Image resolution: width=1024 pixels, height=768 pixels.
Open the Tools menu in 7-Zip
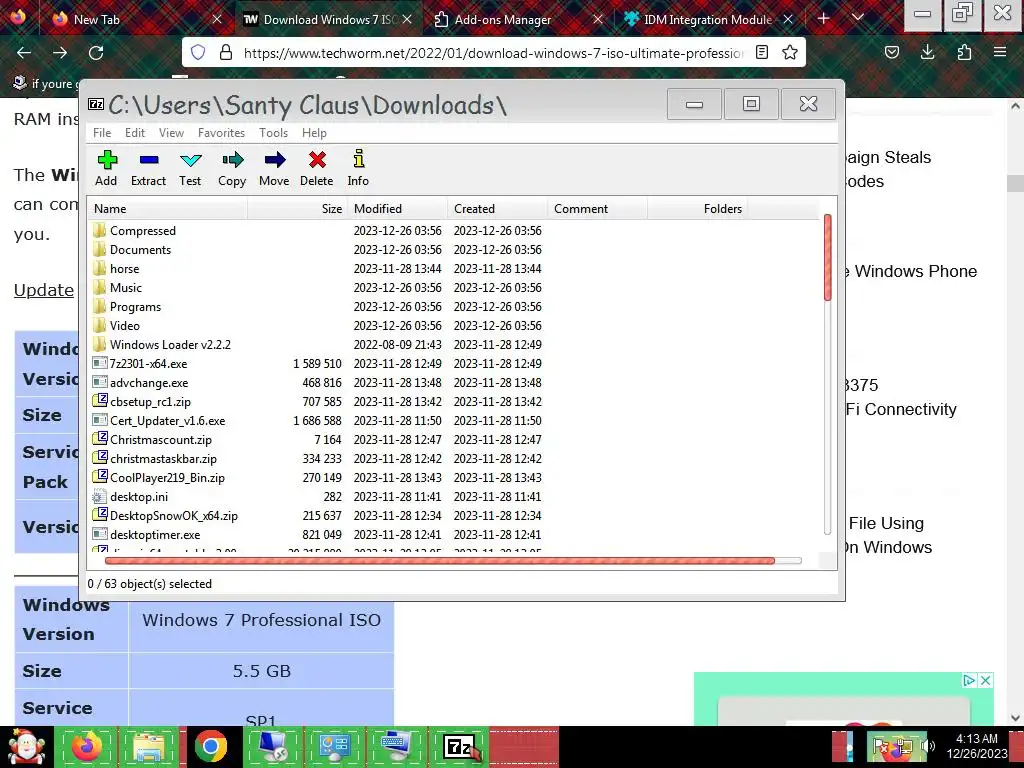point(273,133)
